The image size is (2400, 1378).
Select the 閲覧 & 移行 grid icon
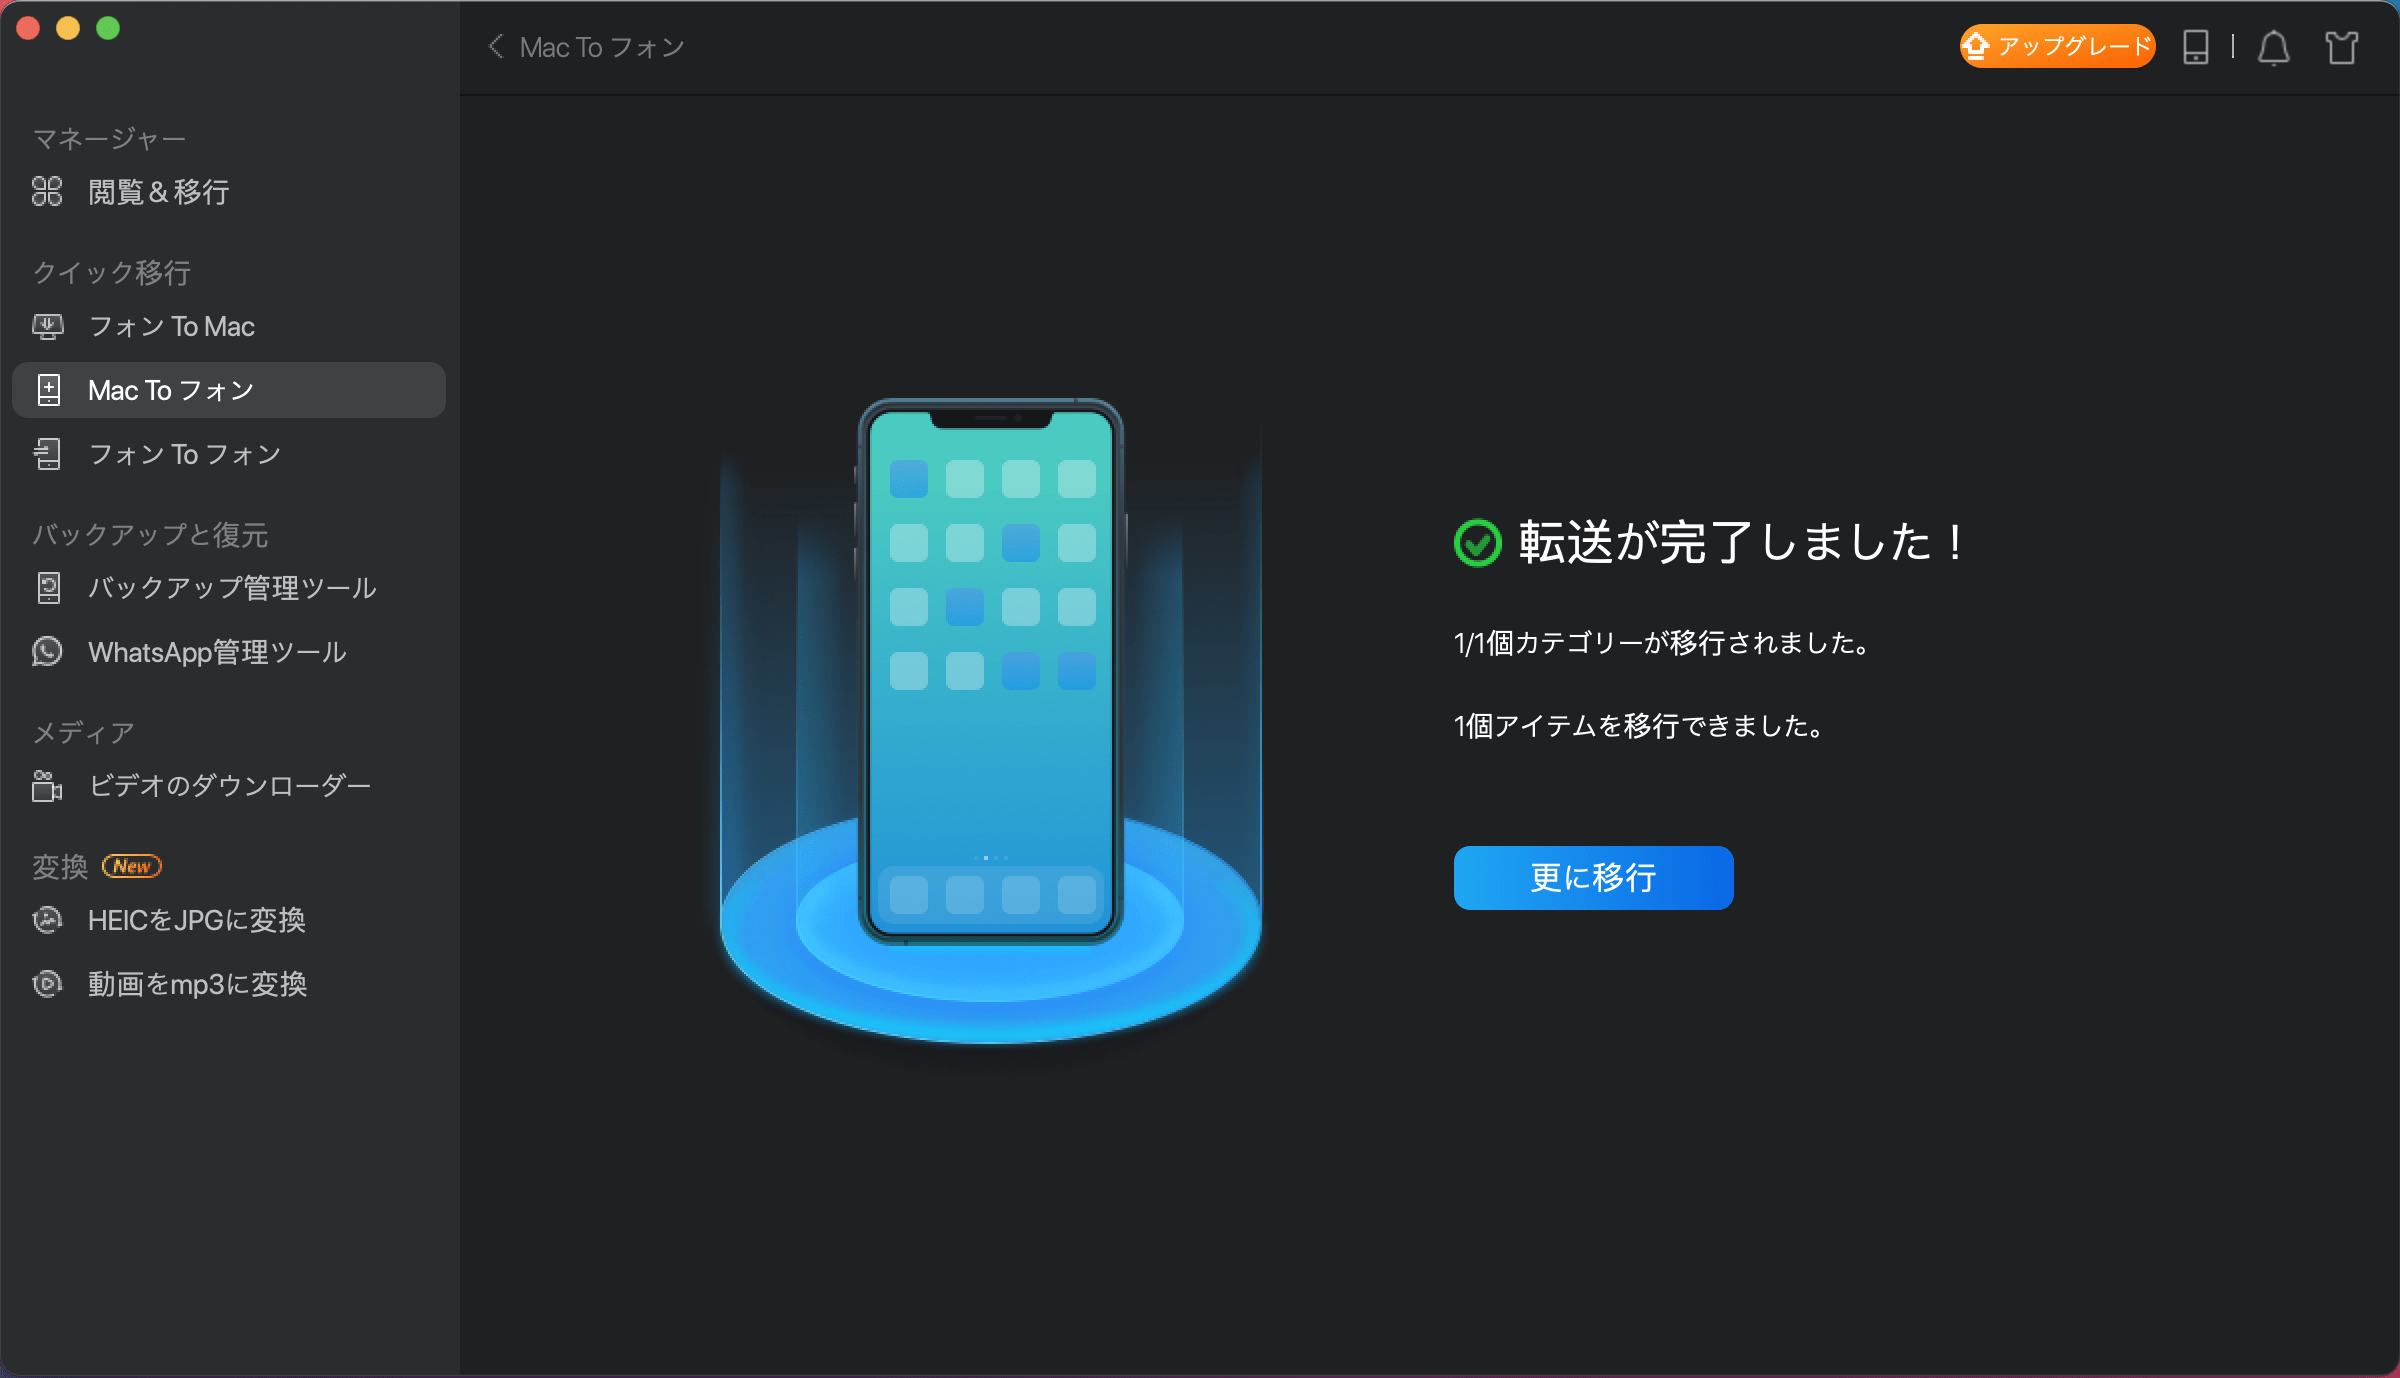coord(47,192)
